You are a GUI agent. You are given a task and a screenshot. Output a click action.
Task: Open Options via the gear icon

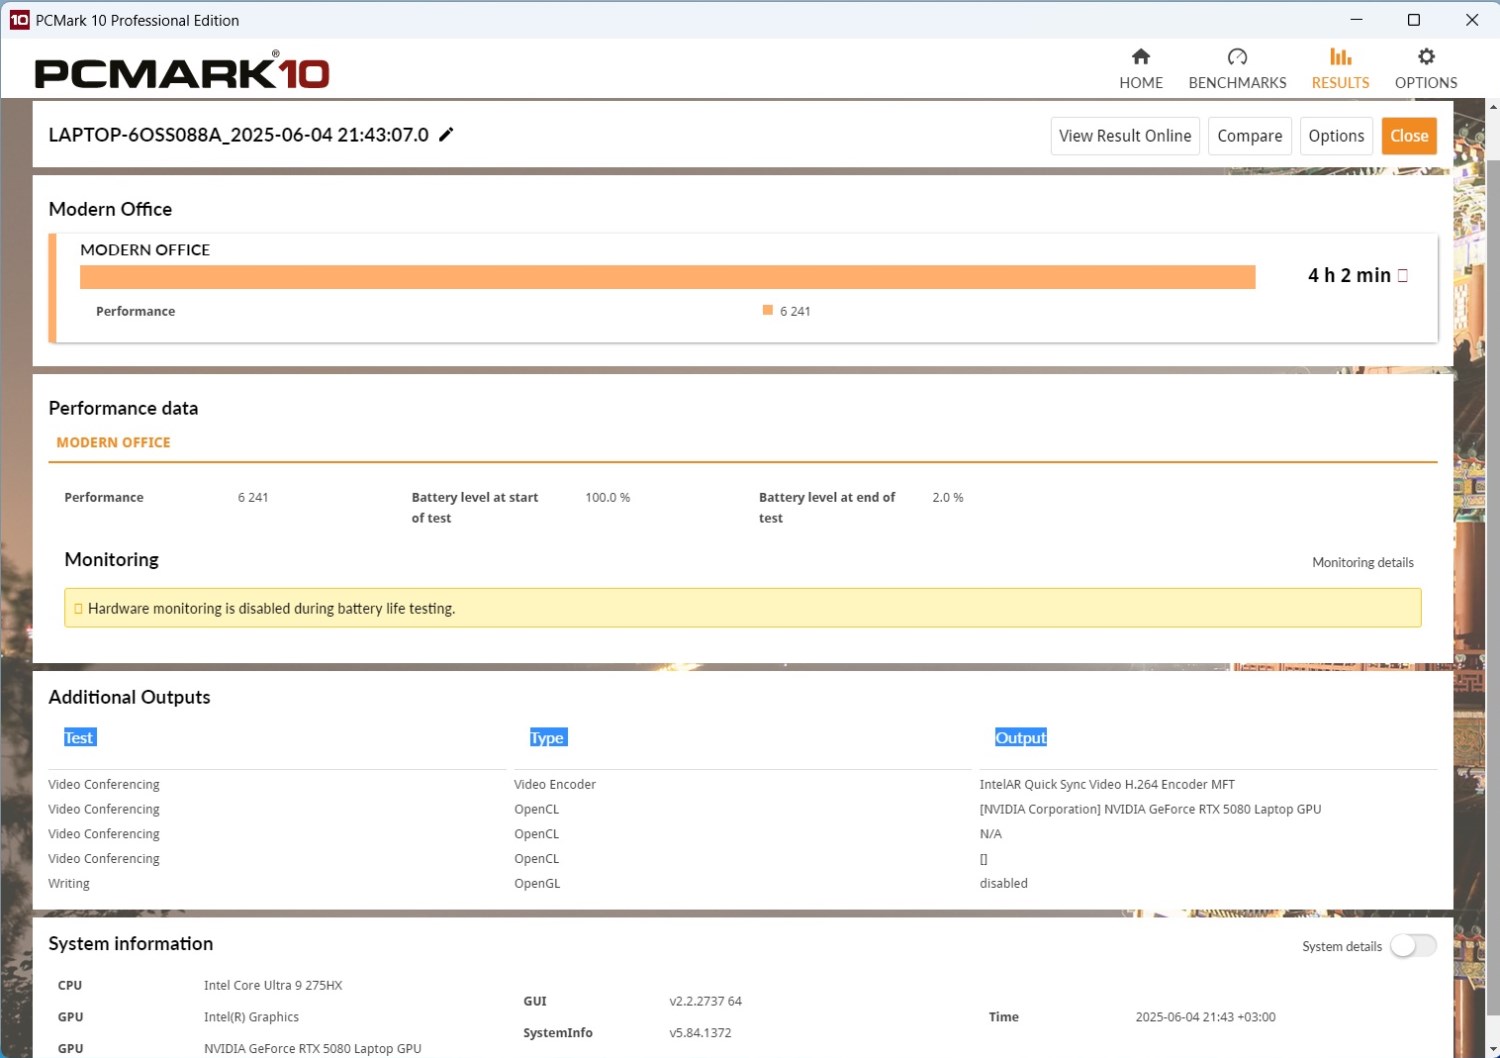tap(1426, 57)
